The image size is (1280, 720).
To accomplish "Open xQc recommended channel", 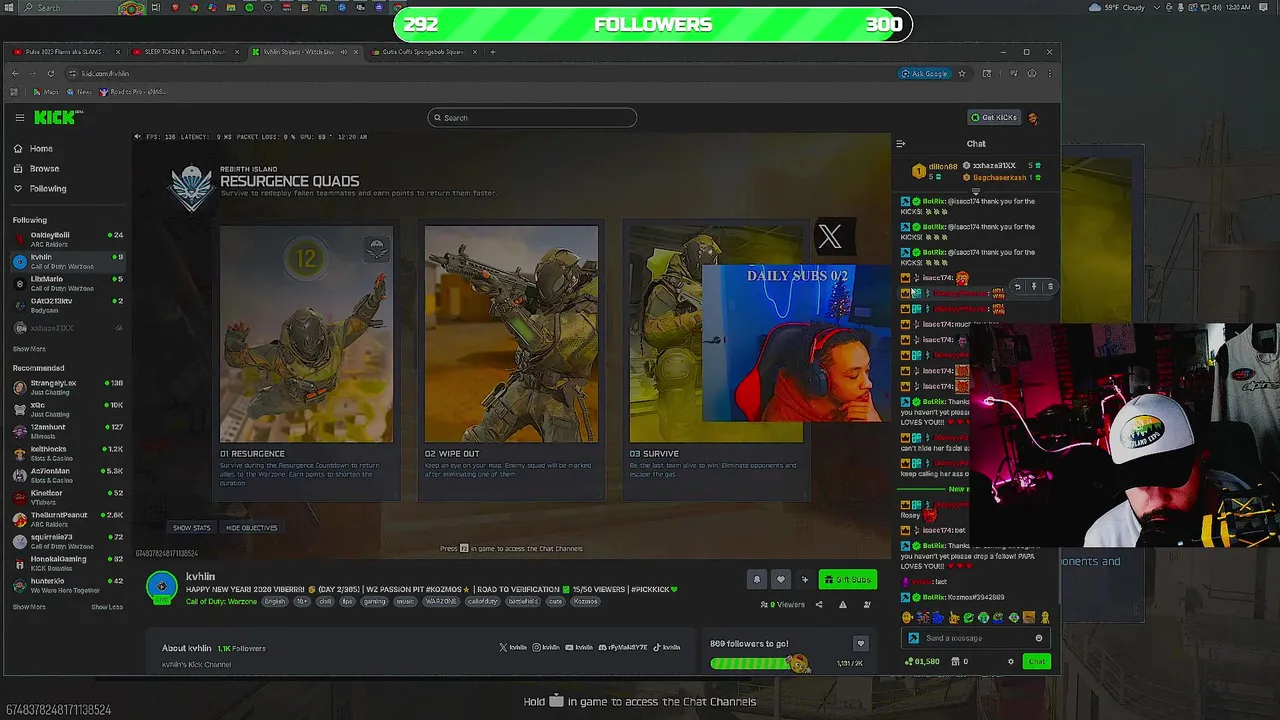I will (67, 409).
